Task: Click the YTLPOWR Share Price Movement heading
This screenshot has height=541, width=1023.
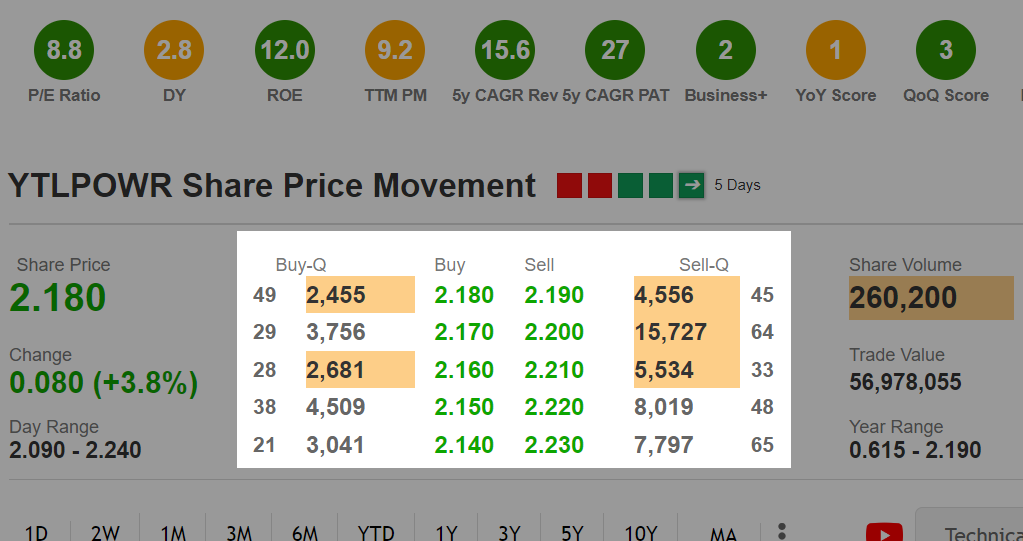Action: (271, 185)
